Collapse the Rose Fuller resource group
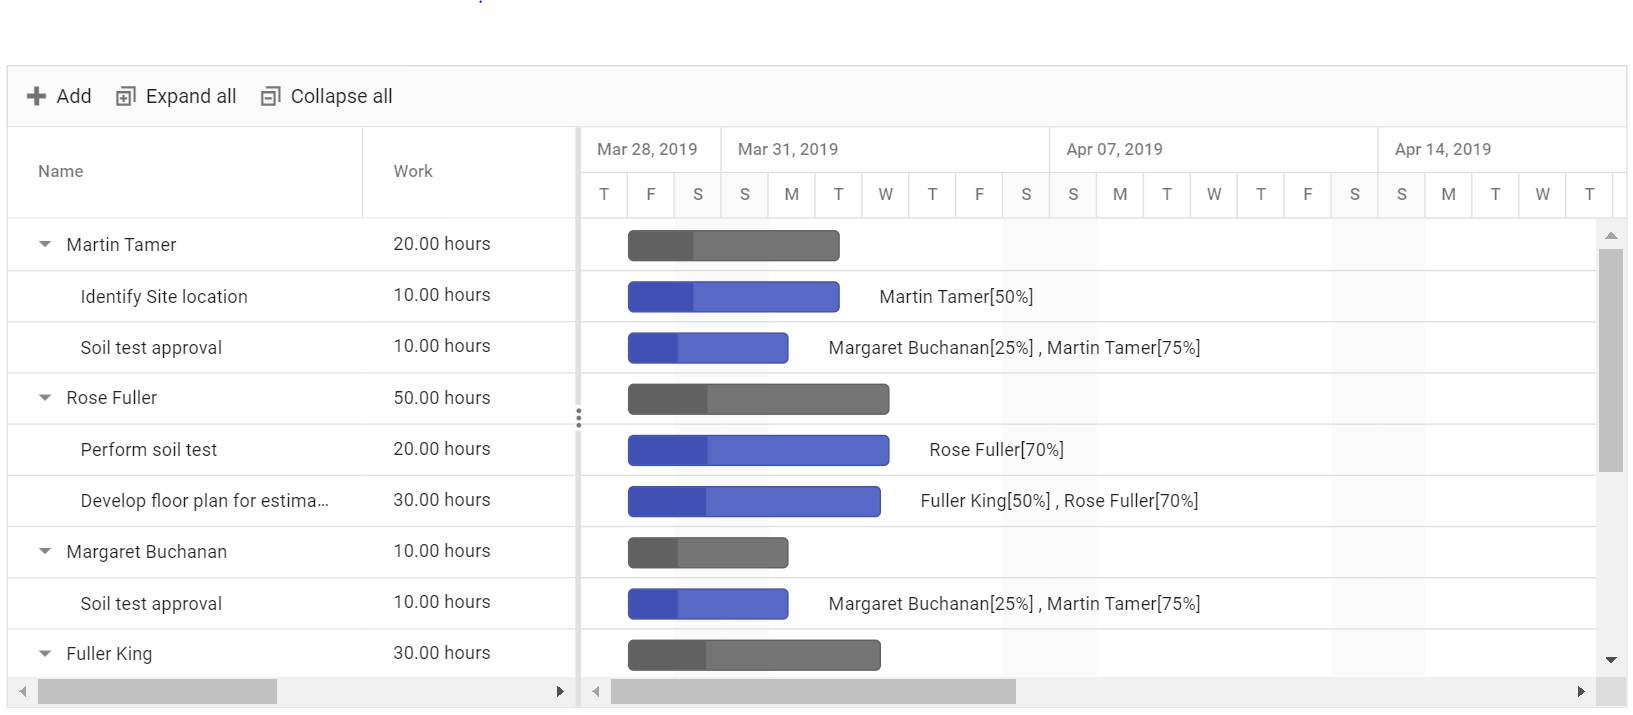The image size is (1633, 715). [x=45, y=398]
